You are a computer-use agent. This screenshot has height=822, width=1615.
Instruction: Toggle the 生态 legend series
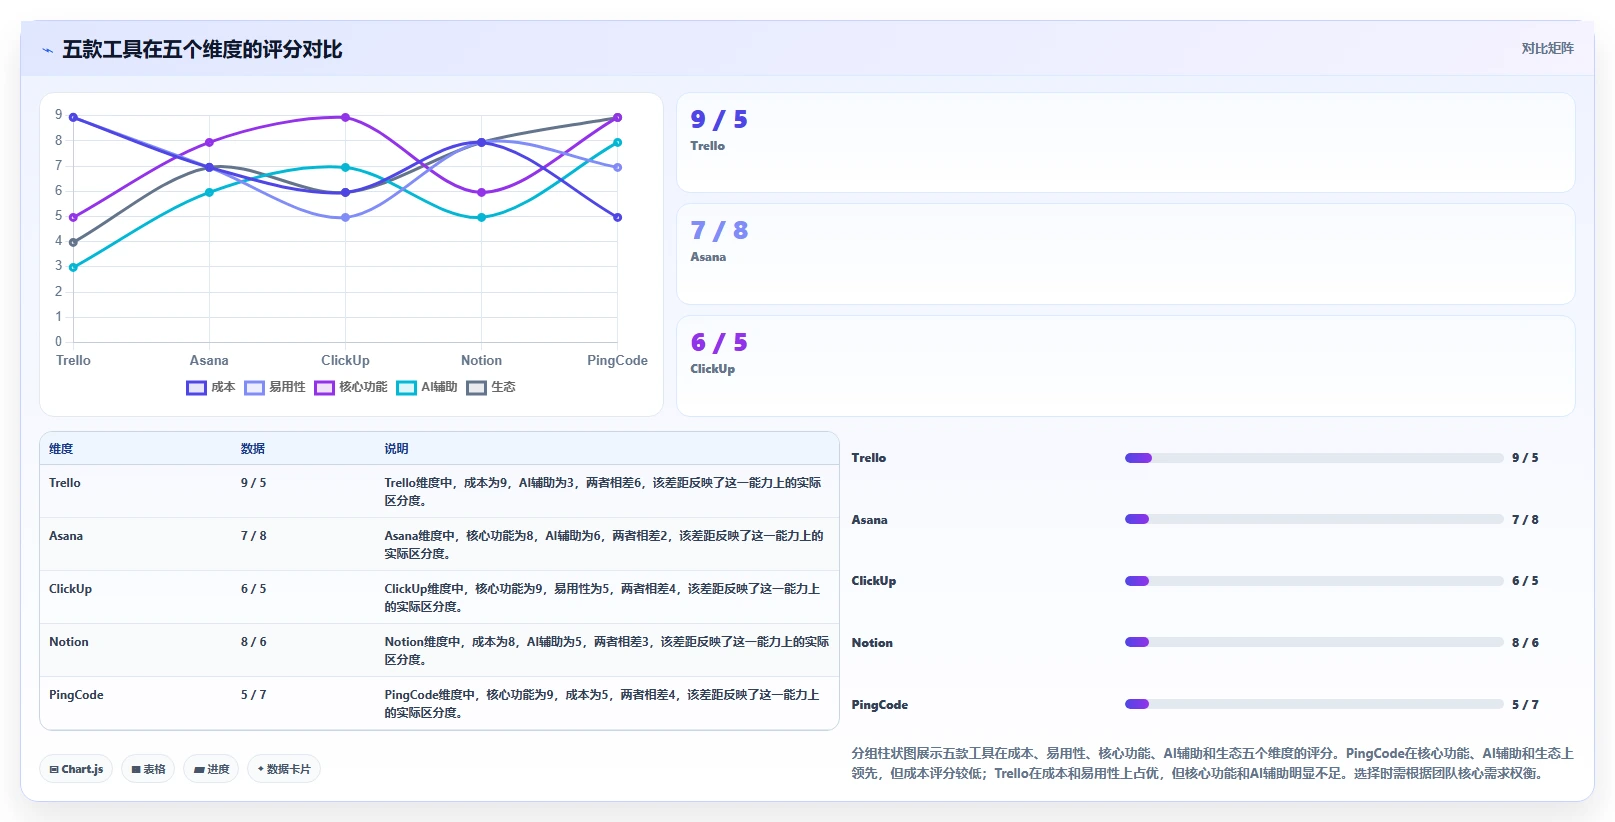[x=491, y=387]
